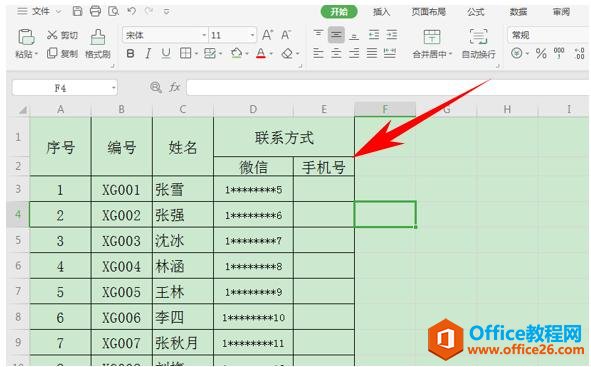Screen dimensions: 591x367
Task: Switch to the 公式 tab
Action: [x=476, y=12]
